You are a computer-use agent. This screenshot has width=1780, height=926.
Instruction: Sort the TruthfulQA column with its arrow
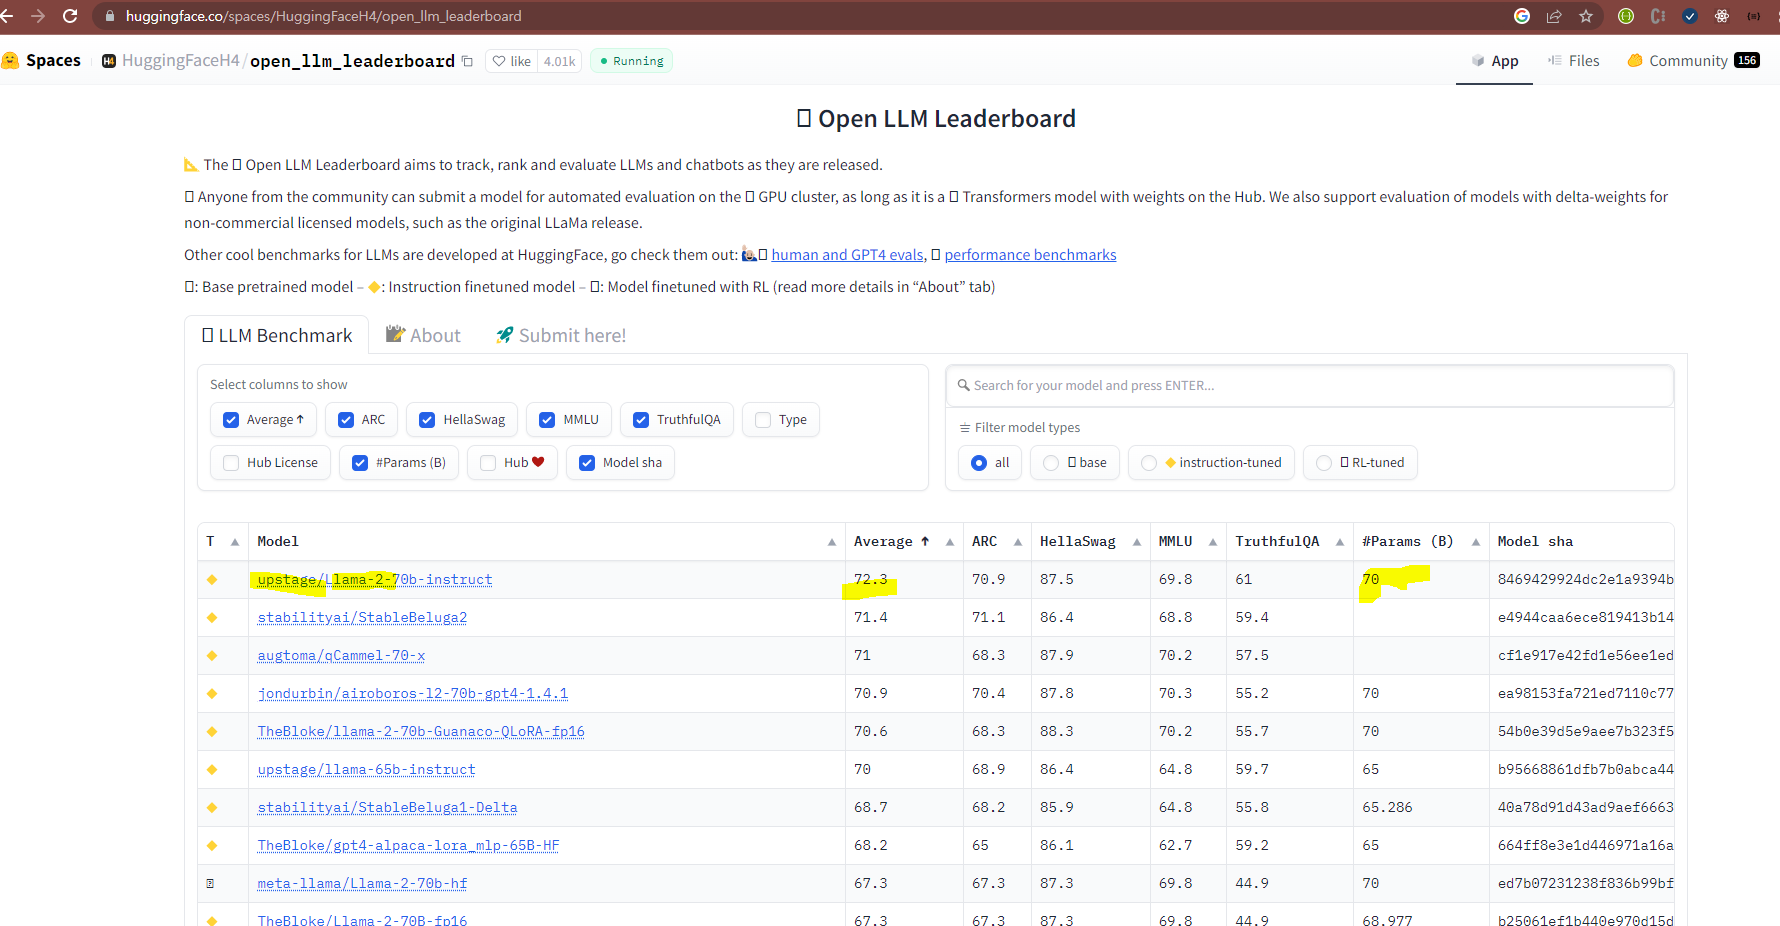(x=1340, y=542)
